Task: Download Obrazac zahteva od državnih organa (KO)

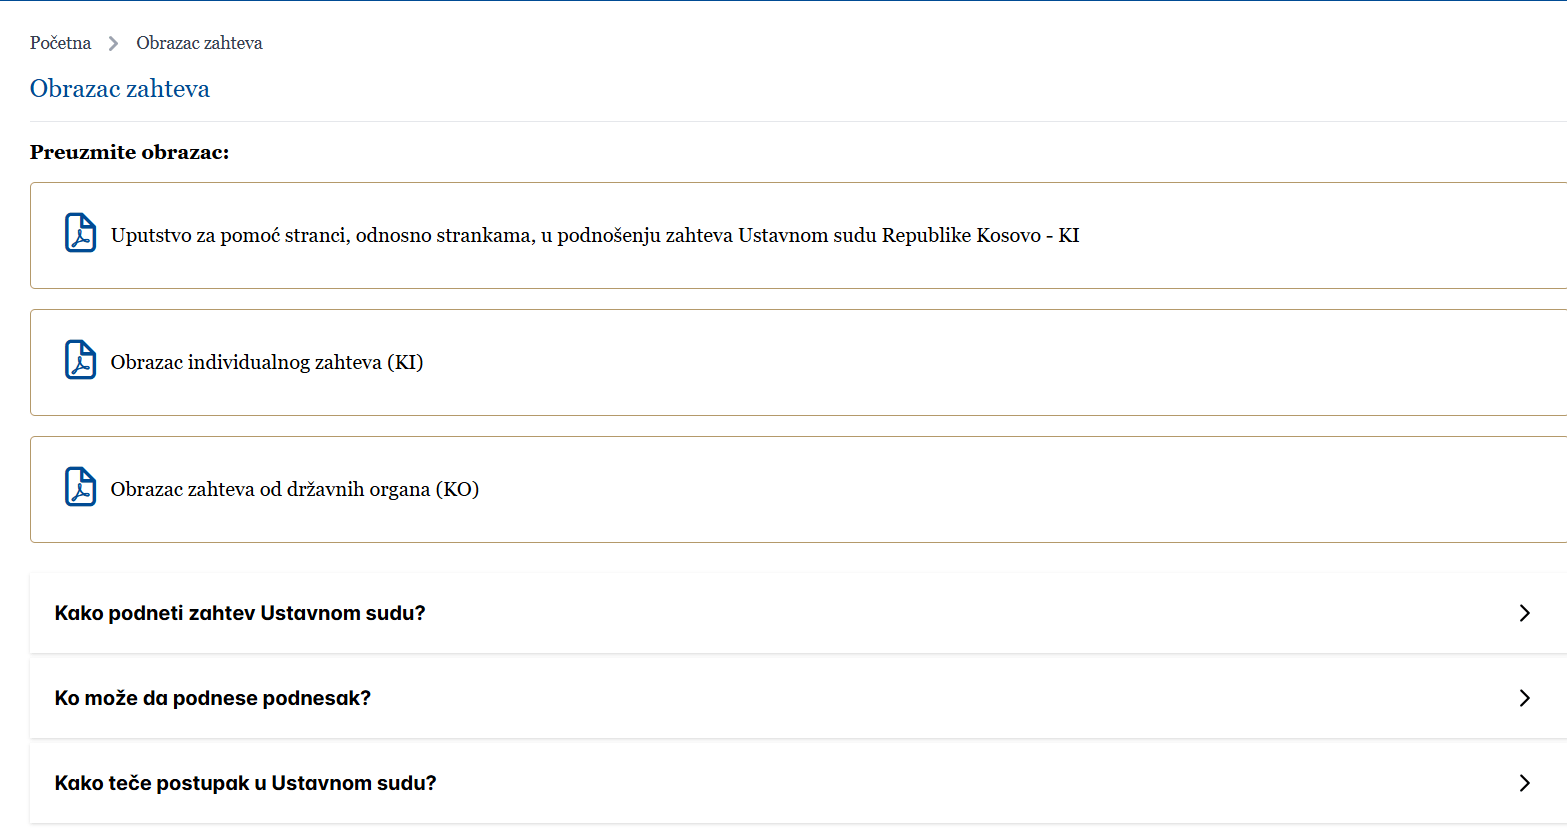Action: (x=295, y=490)
